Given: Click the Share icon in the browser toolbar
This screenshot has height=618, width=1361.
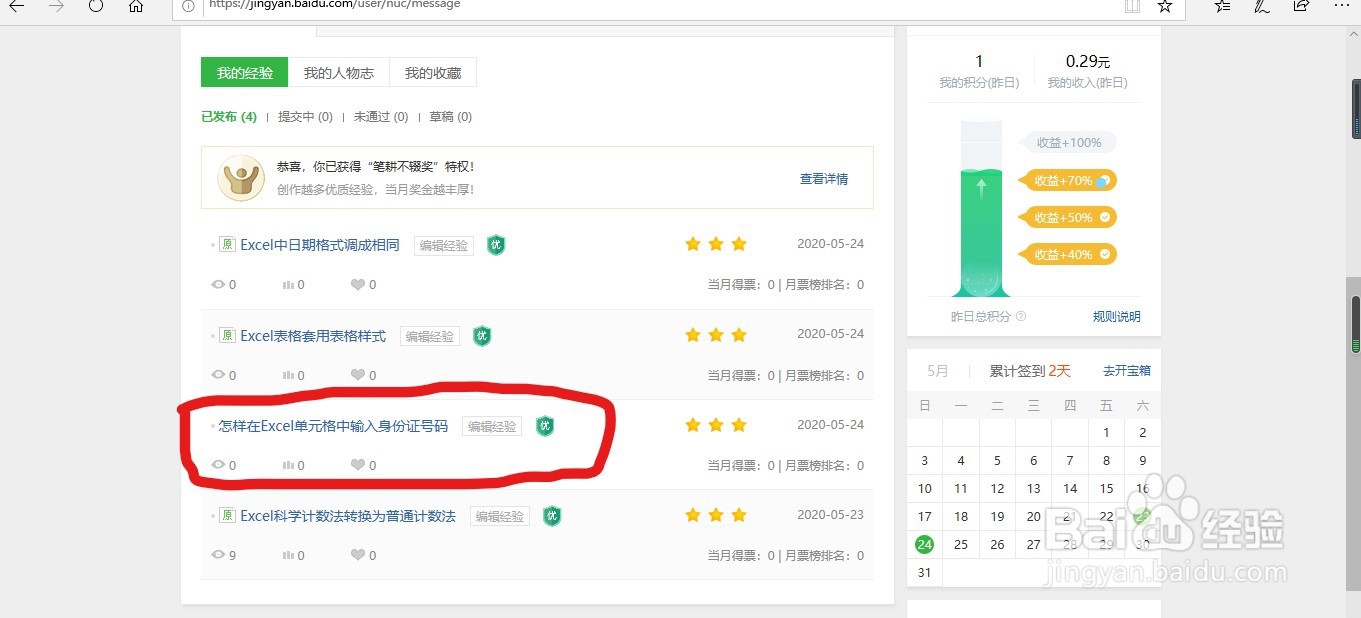Looking at the screenshot, I should [1300, 7].
